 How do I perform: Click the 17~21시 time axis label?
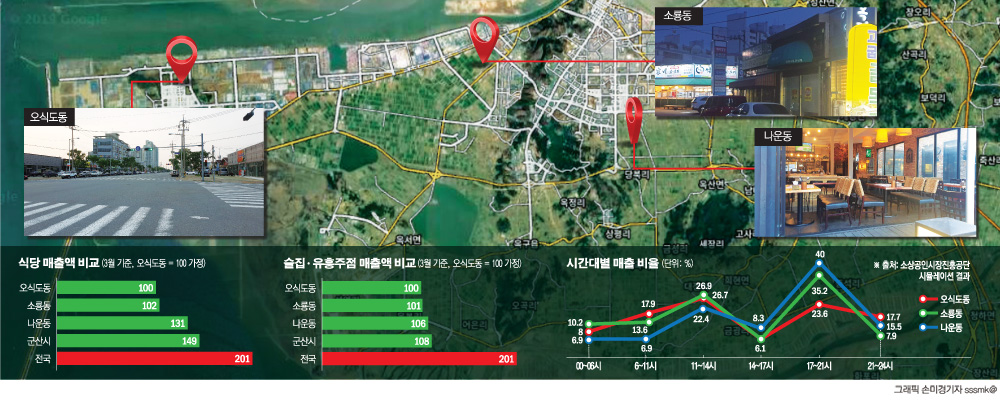(820, 367)
